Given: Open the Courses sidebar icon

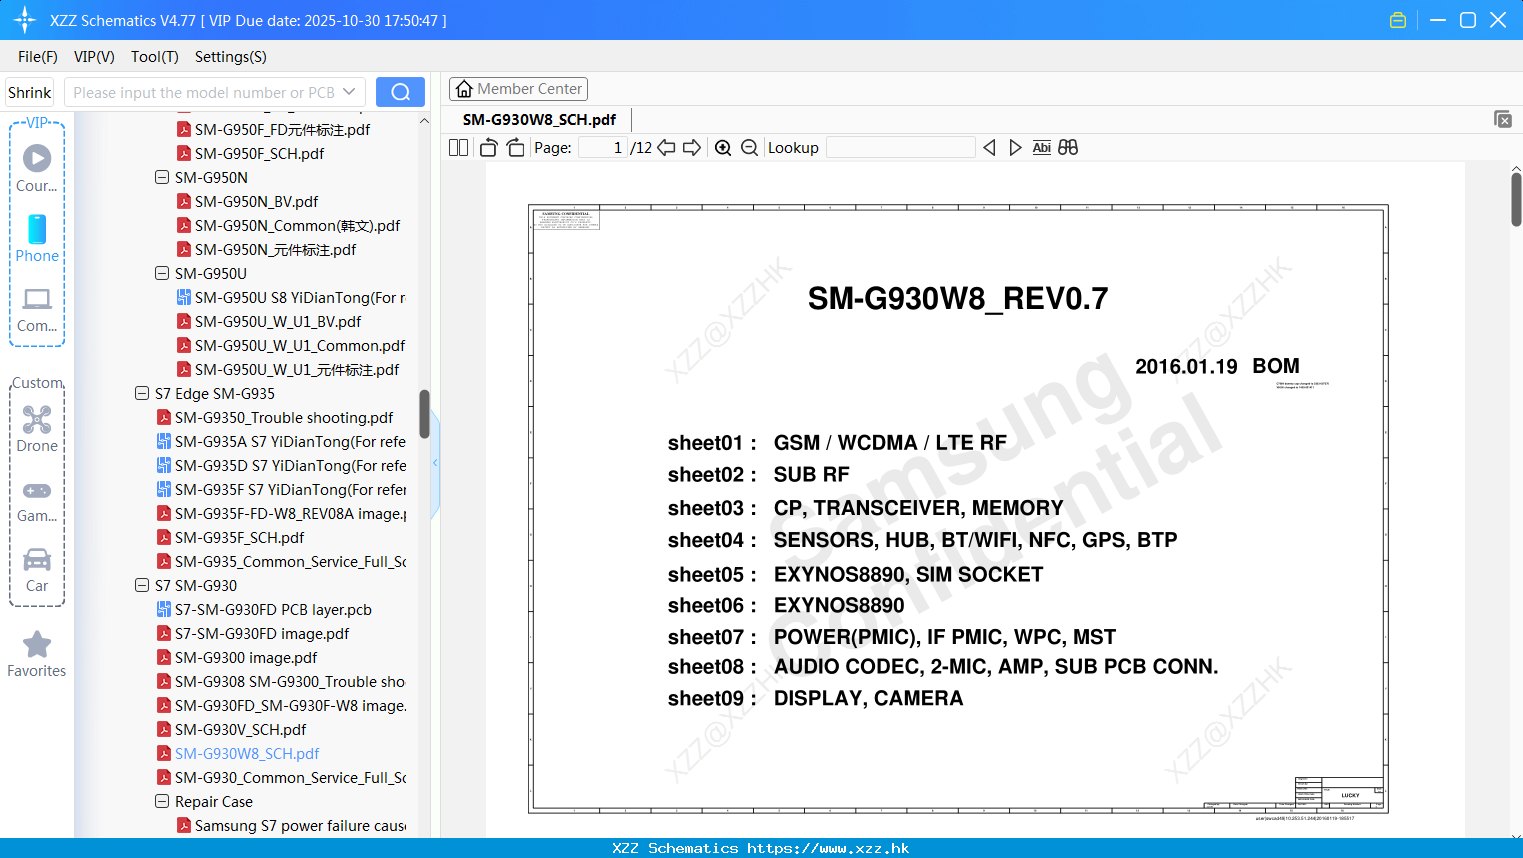Looking at the screenshot, I should [x=37, y=168].
